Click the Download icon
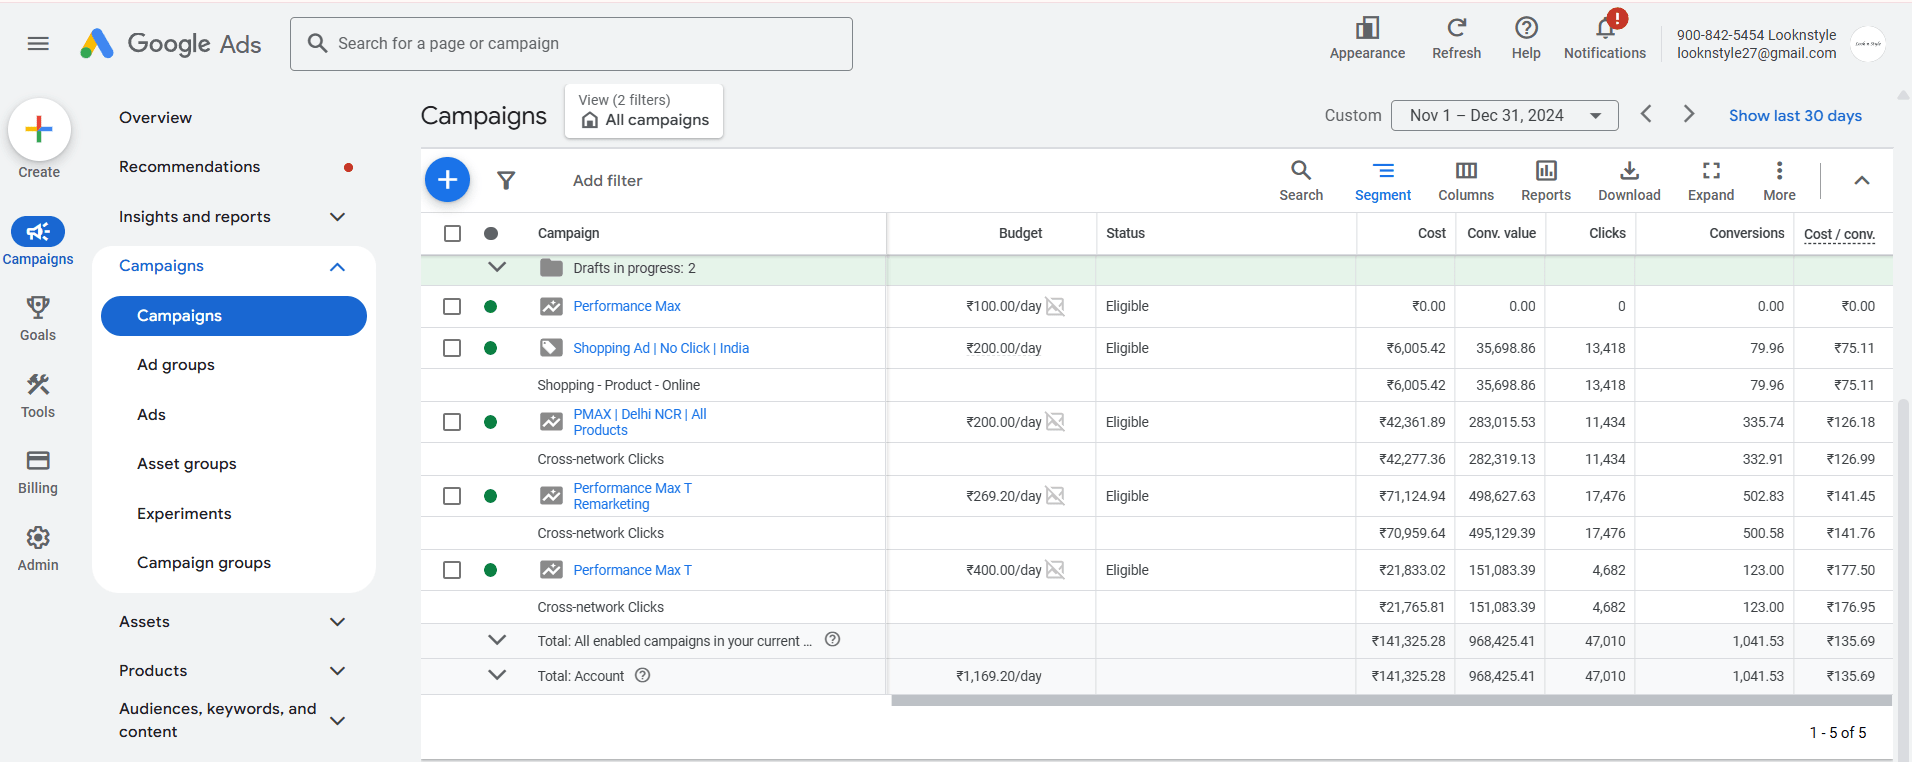Image resolution: width=1912 pixels, height=762 pixels. [1628, 171]
